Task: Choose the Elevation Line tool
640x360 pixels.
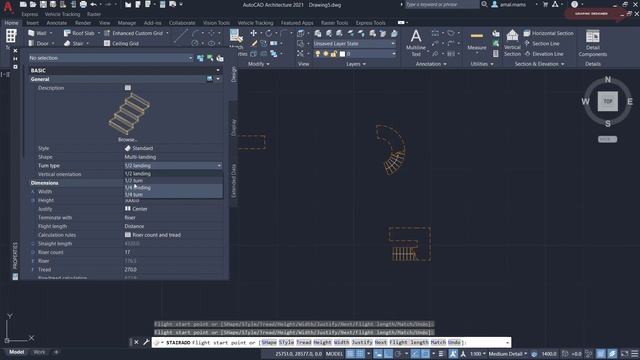Action: click(x=544, y=54)
